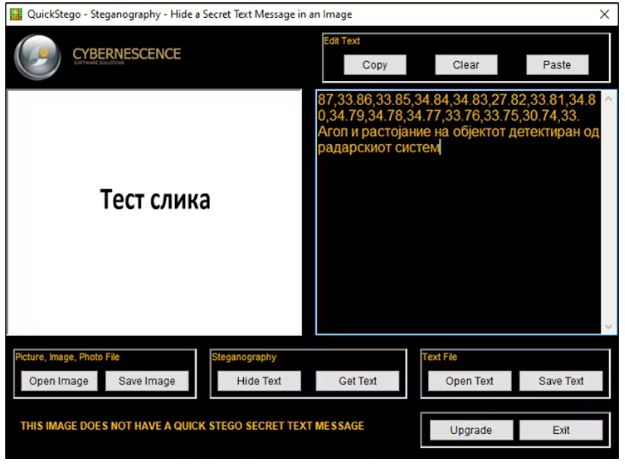Close the QuickStego window
The image size is (625, 465).
[x=604, y=15]
